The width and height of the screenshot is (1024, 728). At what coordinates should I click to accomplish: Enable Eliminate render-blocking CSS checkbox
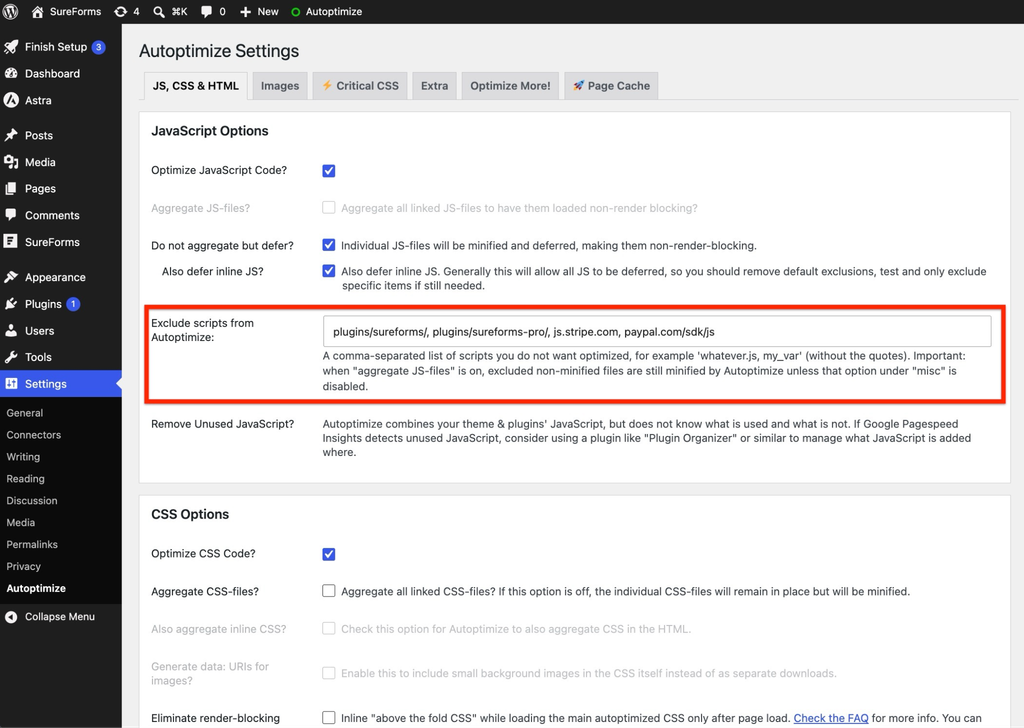(x=328, y=718)
